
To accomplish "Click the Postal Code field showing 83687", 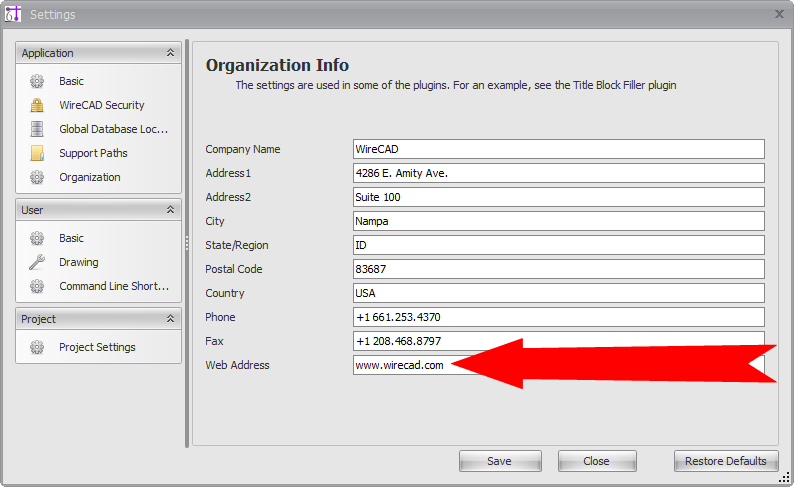I will point(559,269).
